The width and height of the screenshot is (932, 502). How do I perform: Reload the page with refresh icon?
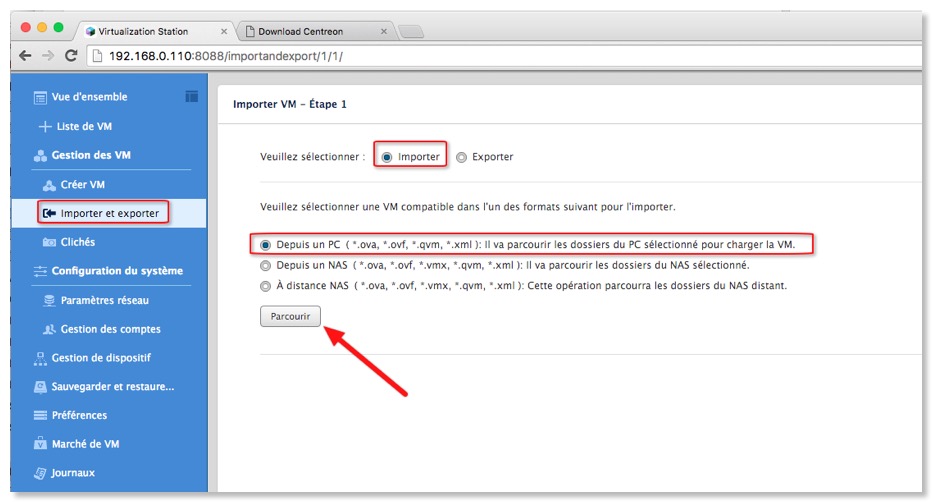tap(71, 56)
